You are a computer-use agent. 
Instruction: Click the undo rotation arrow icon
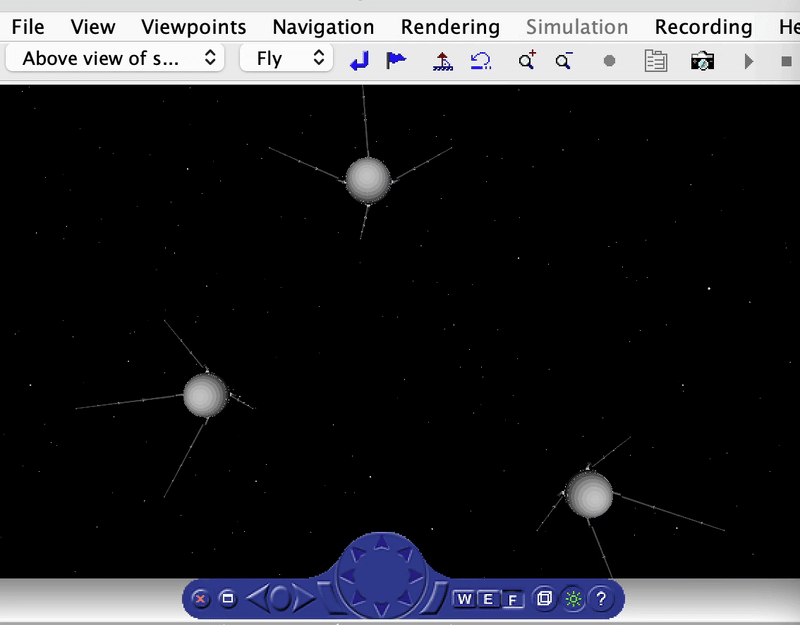tap(481, 61)
